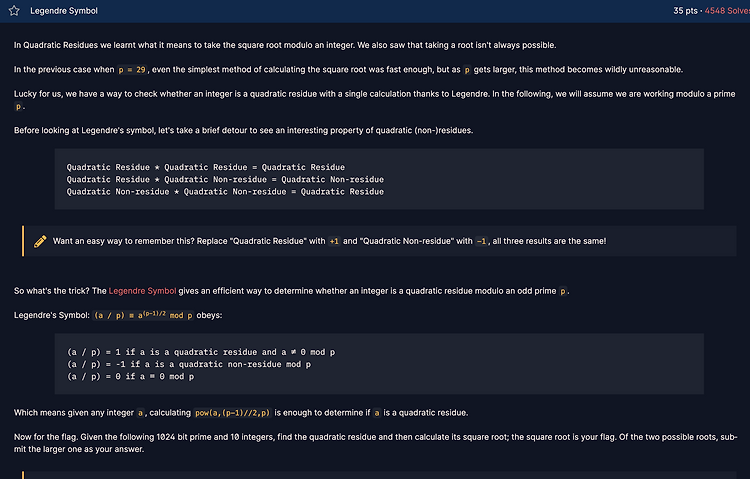Click the 'Now for the flag' paragraph

click(x=375, y=443)
